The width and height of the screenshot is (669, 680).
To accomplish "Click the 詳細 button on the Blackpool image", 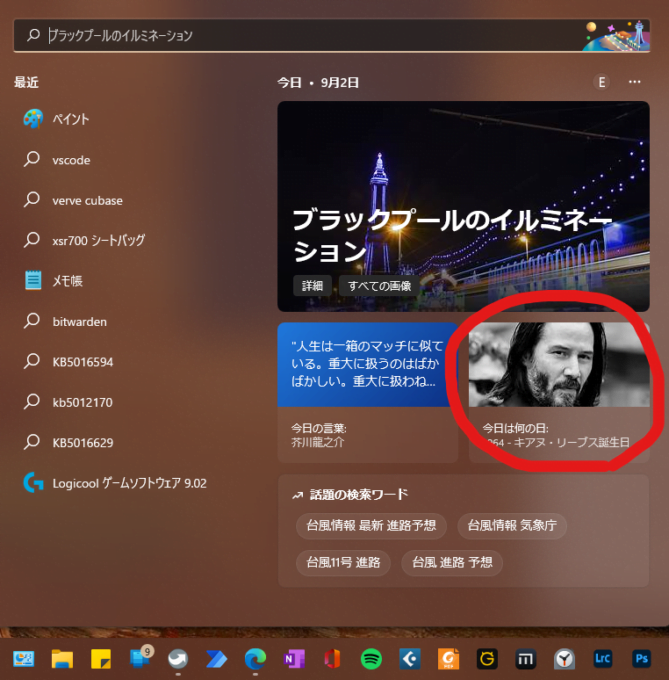I will coord(313,285).
